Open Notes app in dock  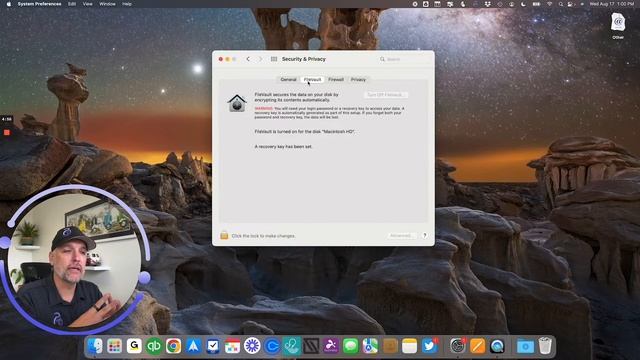(409, 346)
